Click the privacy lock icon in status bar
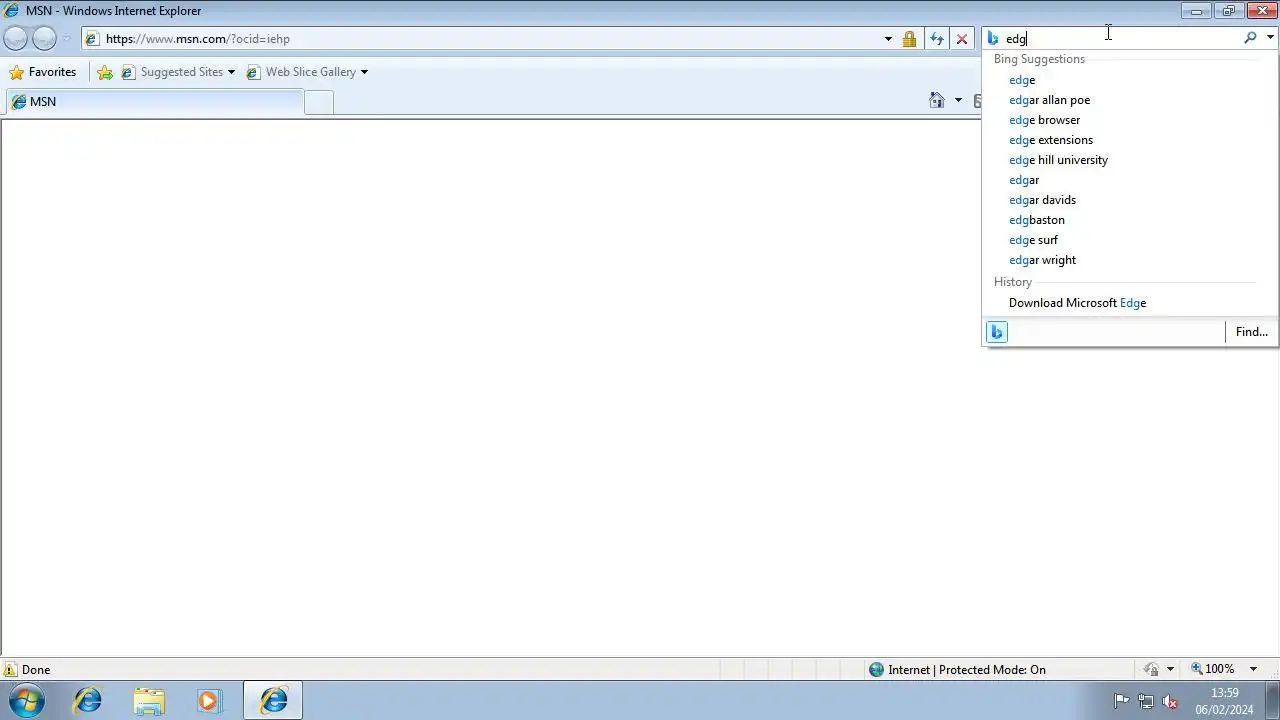Viewport: 1280px width, 720px height. click(1152, 670)
